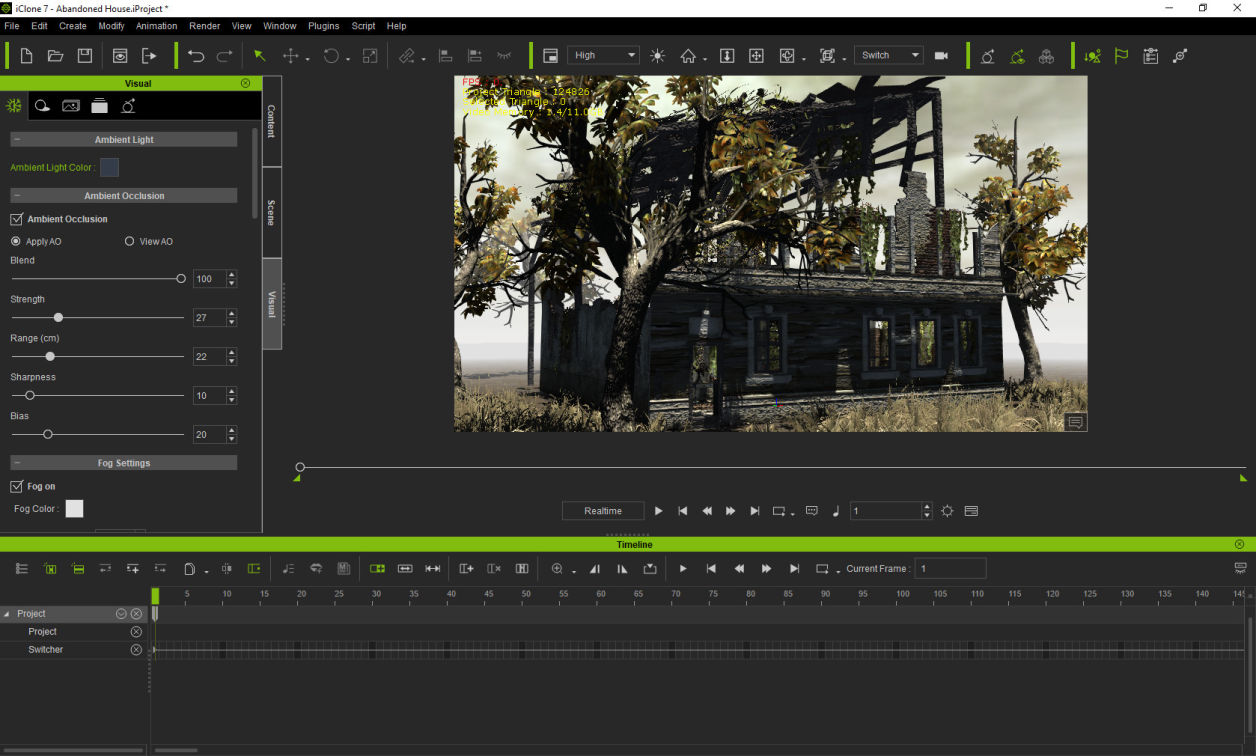Image resolution: width=1256 pixels, height=756 pixels.
Task: Undo the last action
Action: click(x=196, y=56)
